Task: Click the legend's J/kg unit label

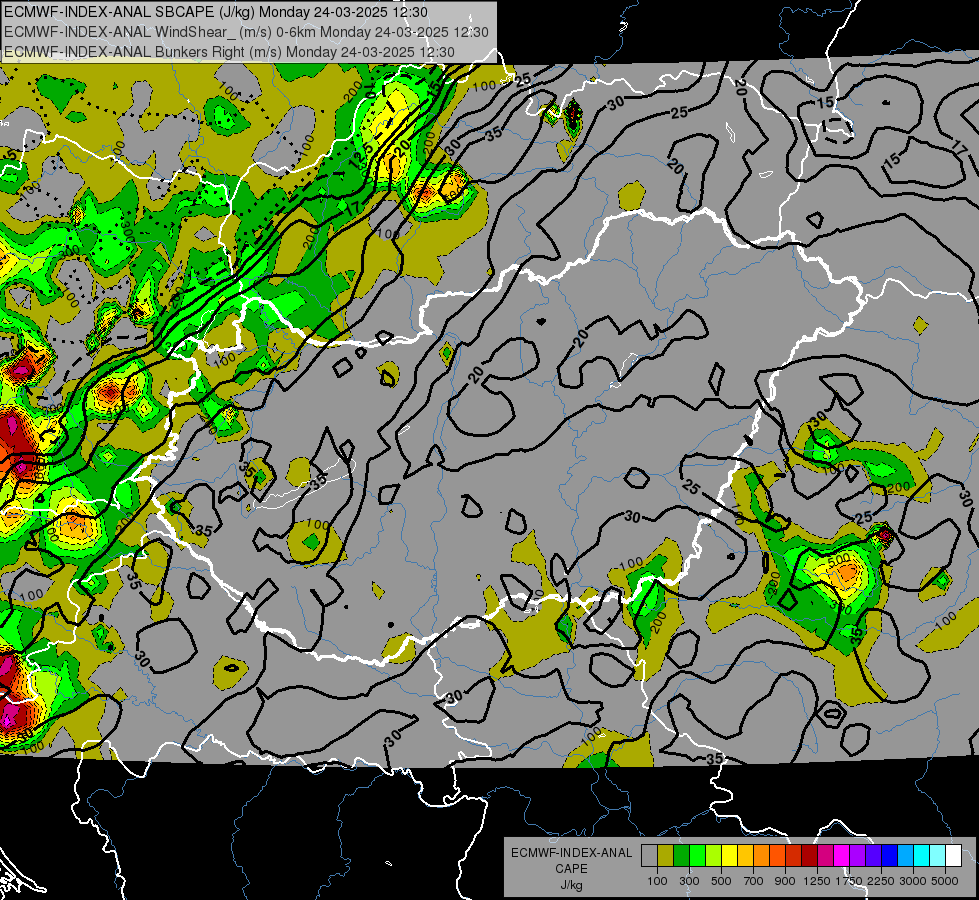Action: click(x=571, y=885)
